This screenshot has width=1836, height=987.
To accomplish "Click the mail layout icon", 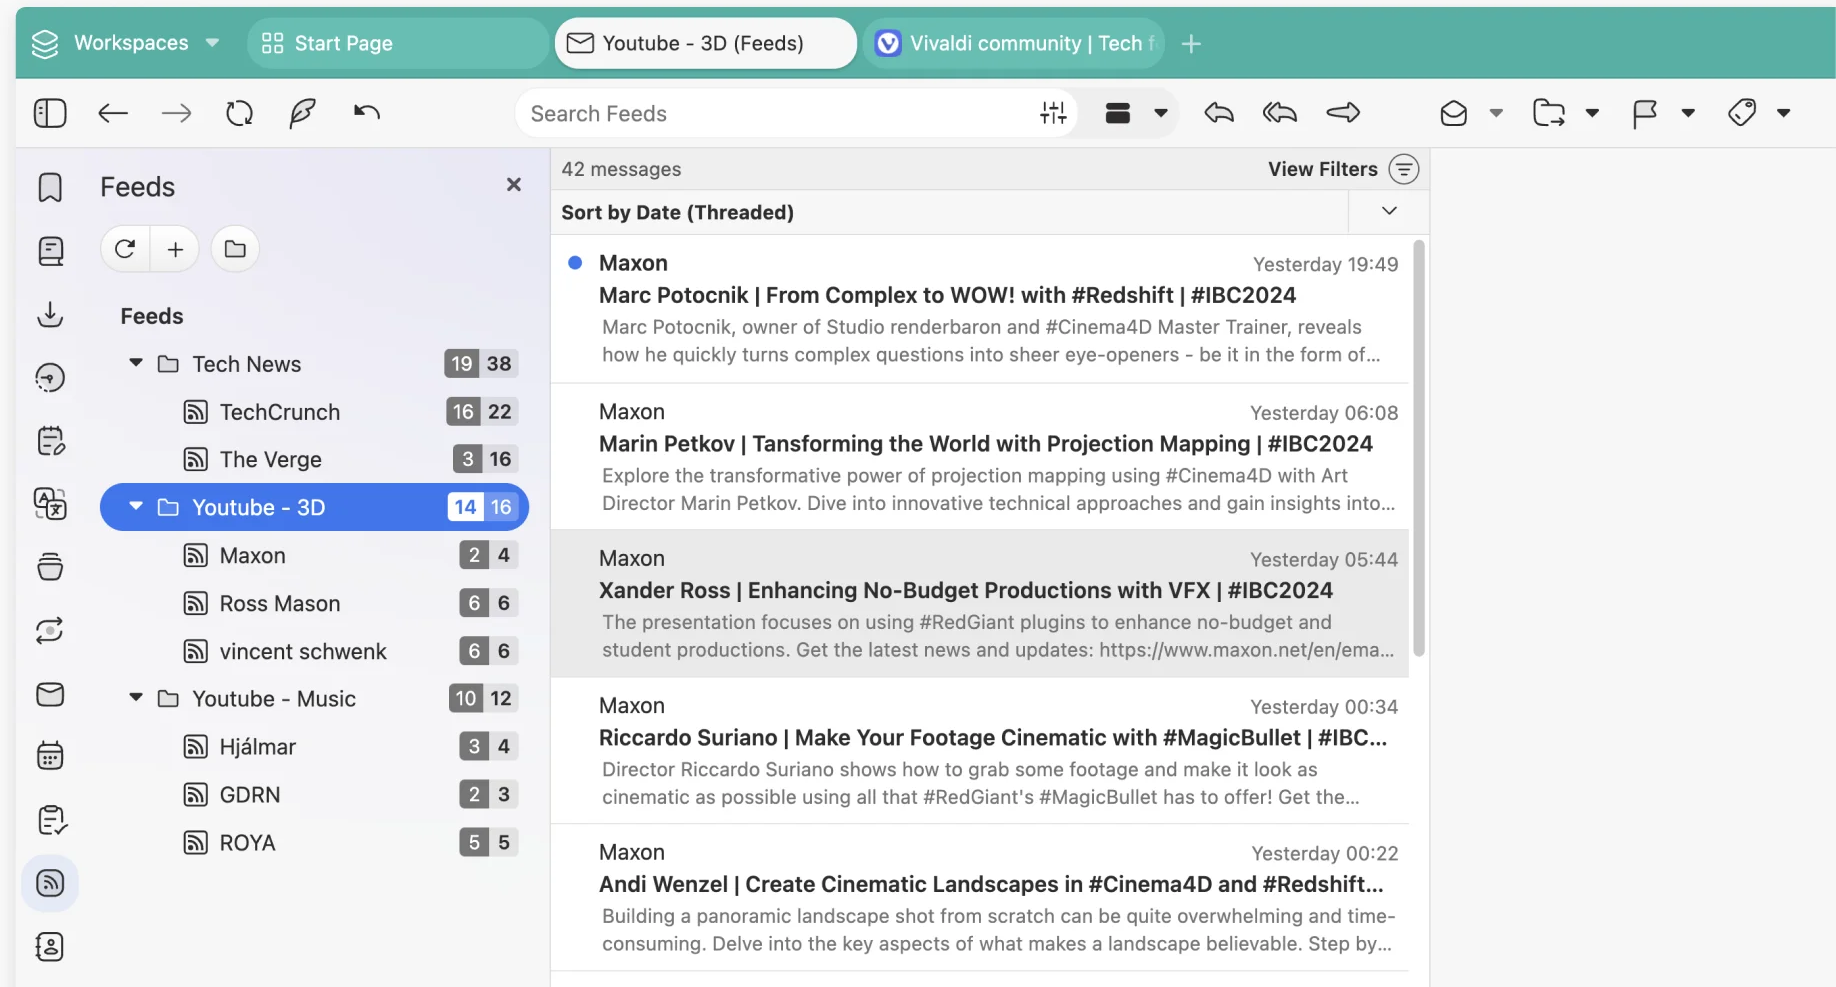I will [x=1117, y=113].
